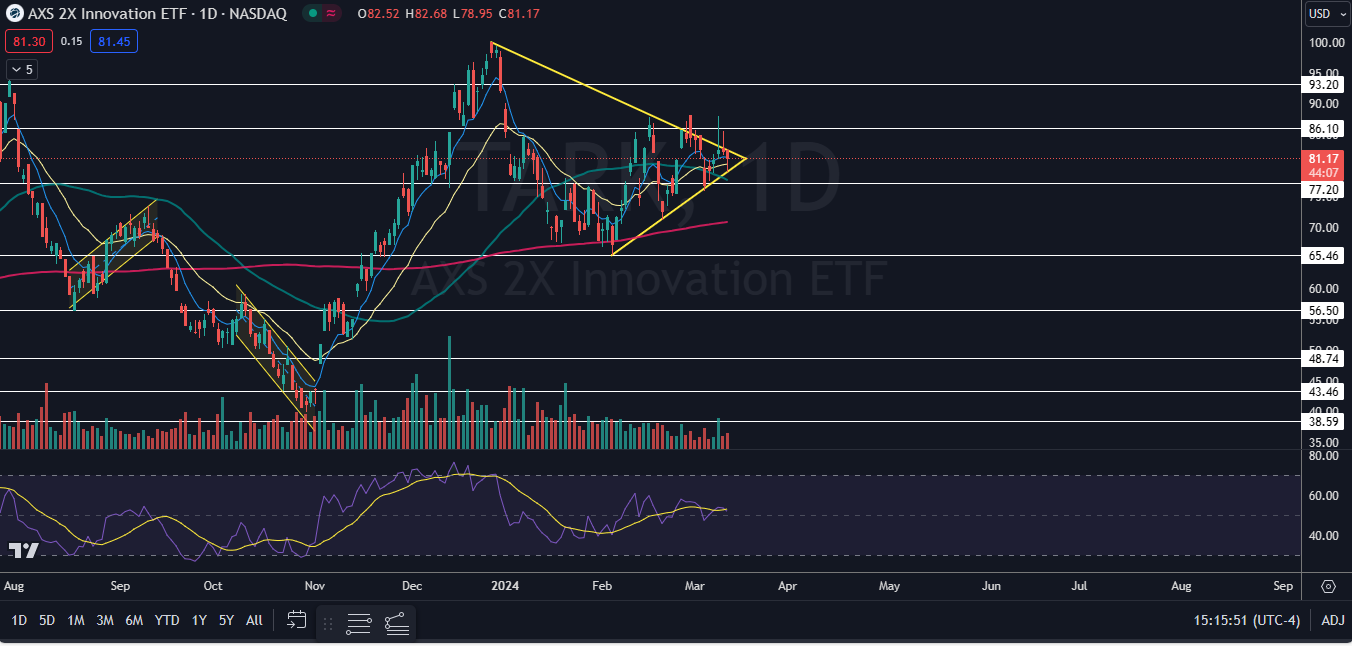Open the USD currency dropdown
This screenshot has height=646, width=1352.
(1326, 14)
